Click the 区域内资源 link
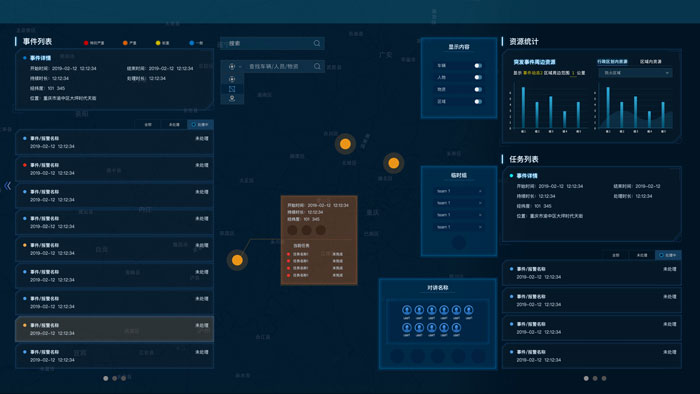 [650, 62]
